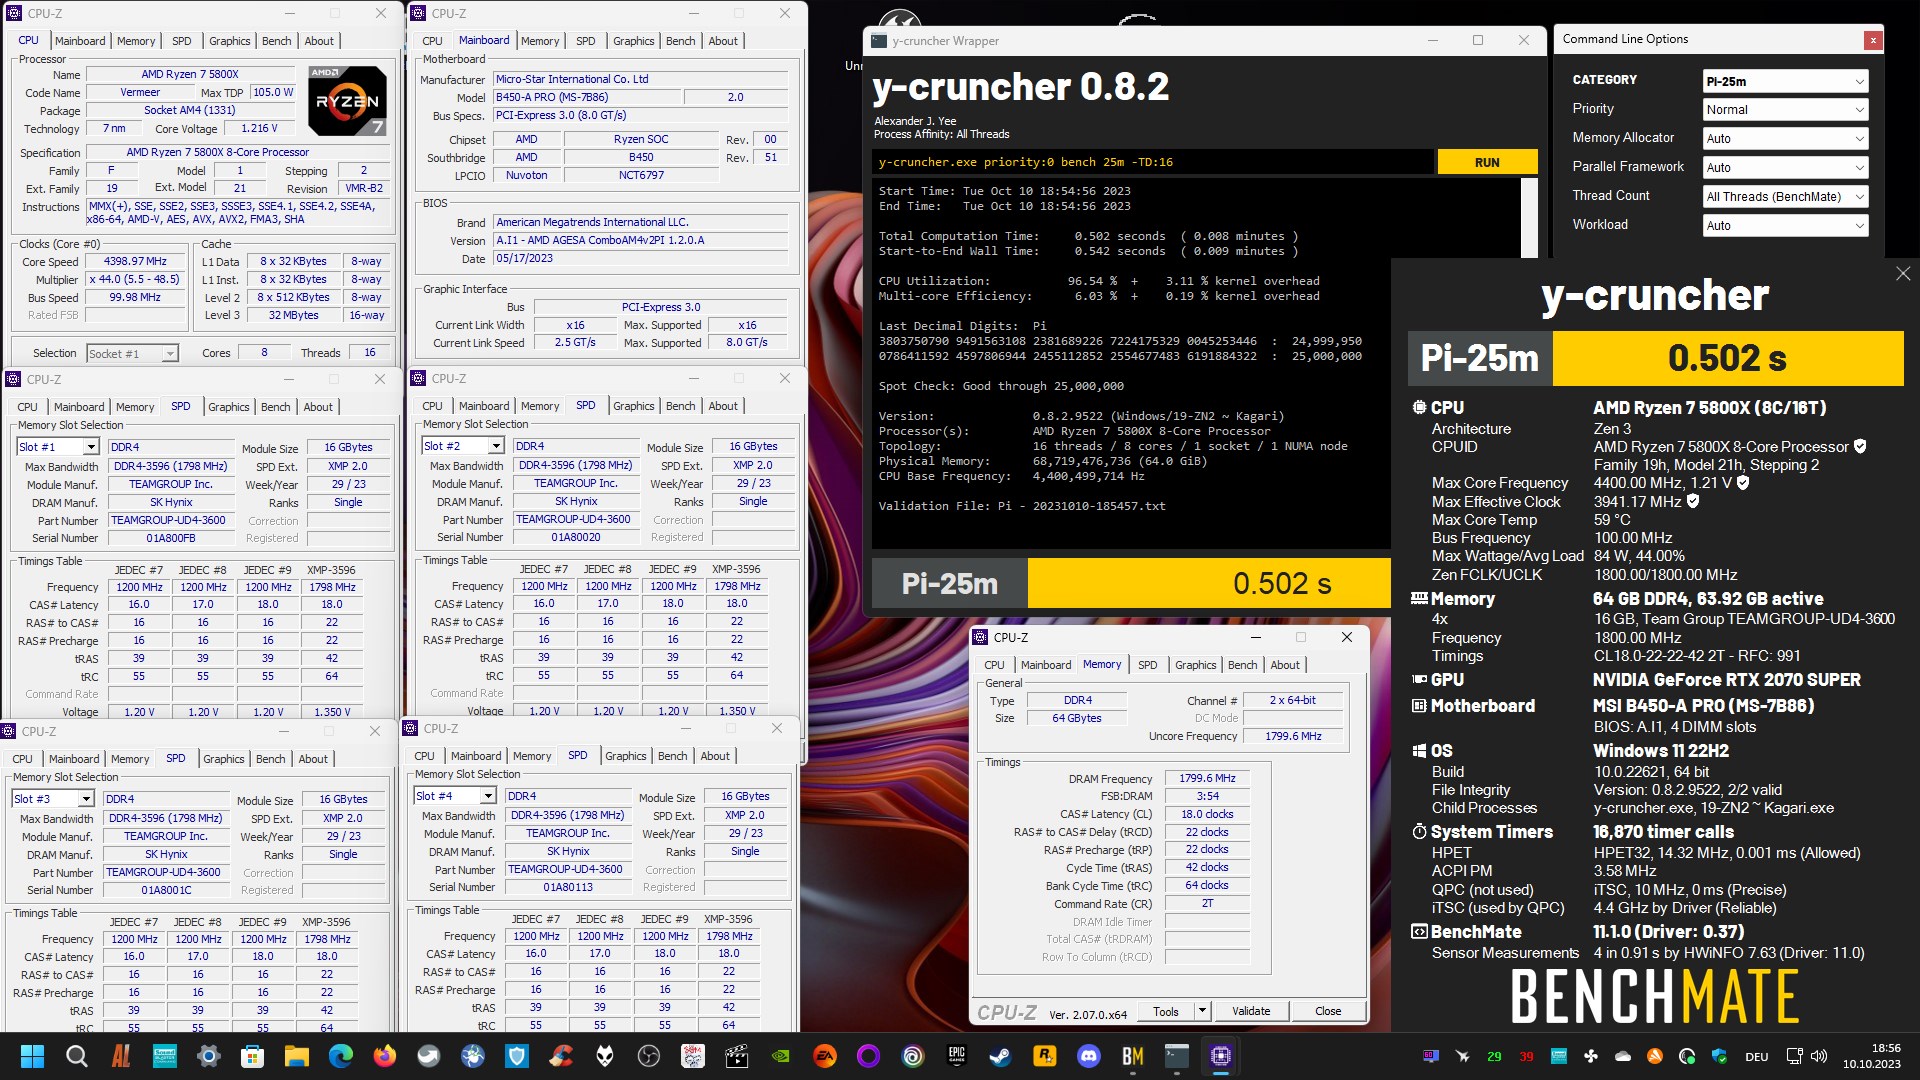Click the yellow RUN button
The width and height of the screenshot is (1920, 1080).
(x=1487, y=162)
